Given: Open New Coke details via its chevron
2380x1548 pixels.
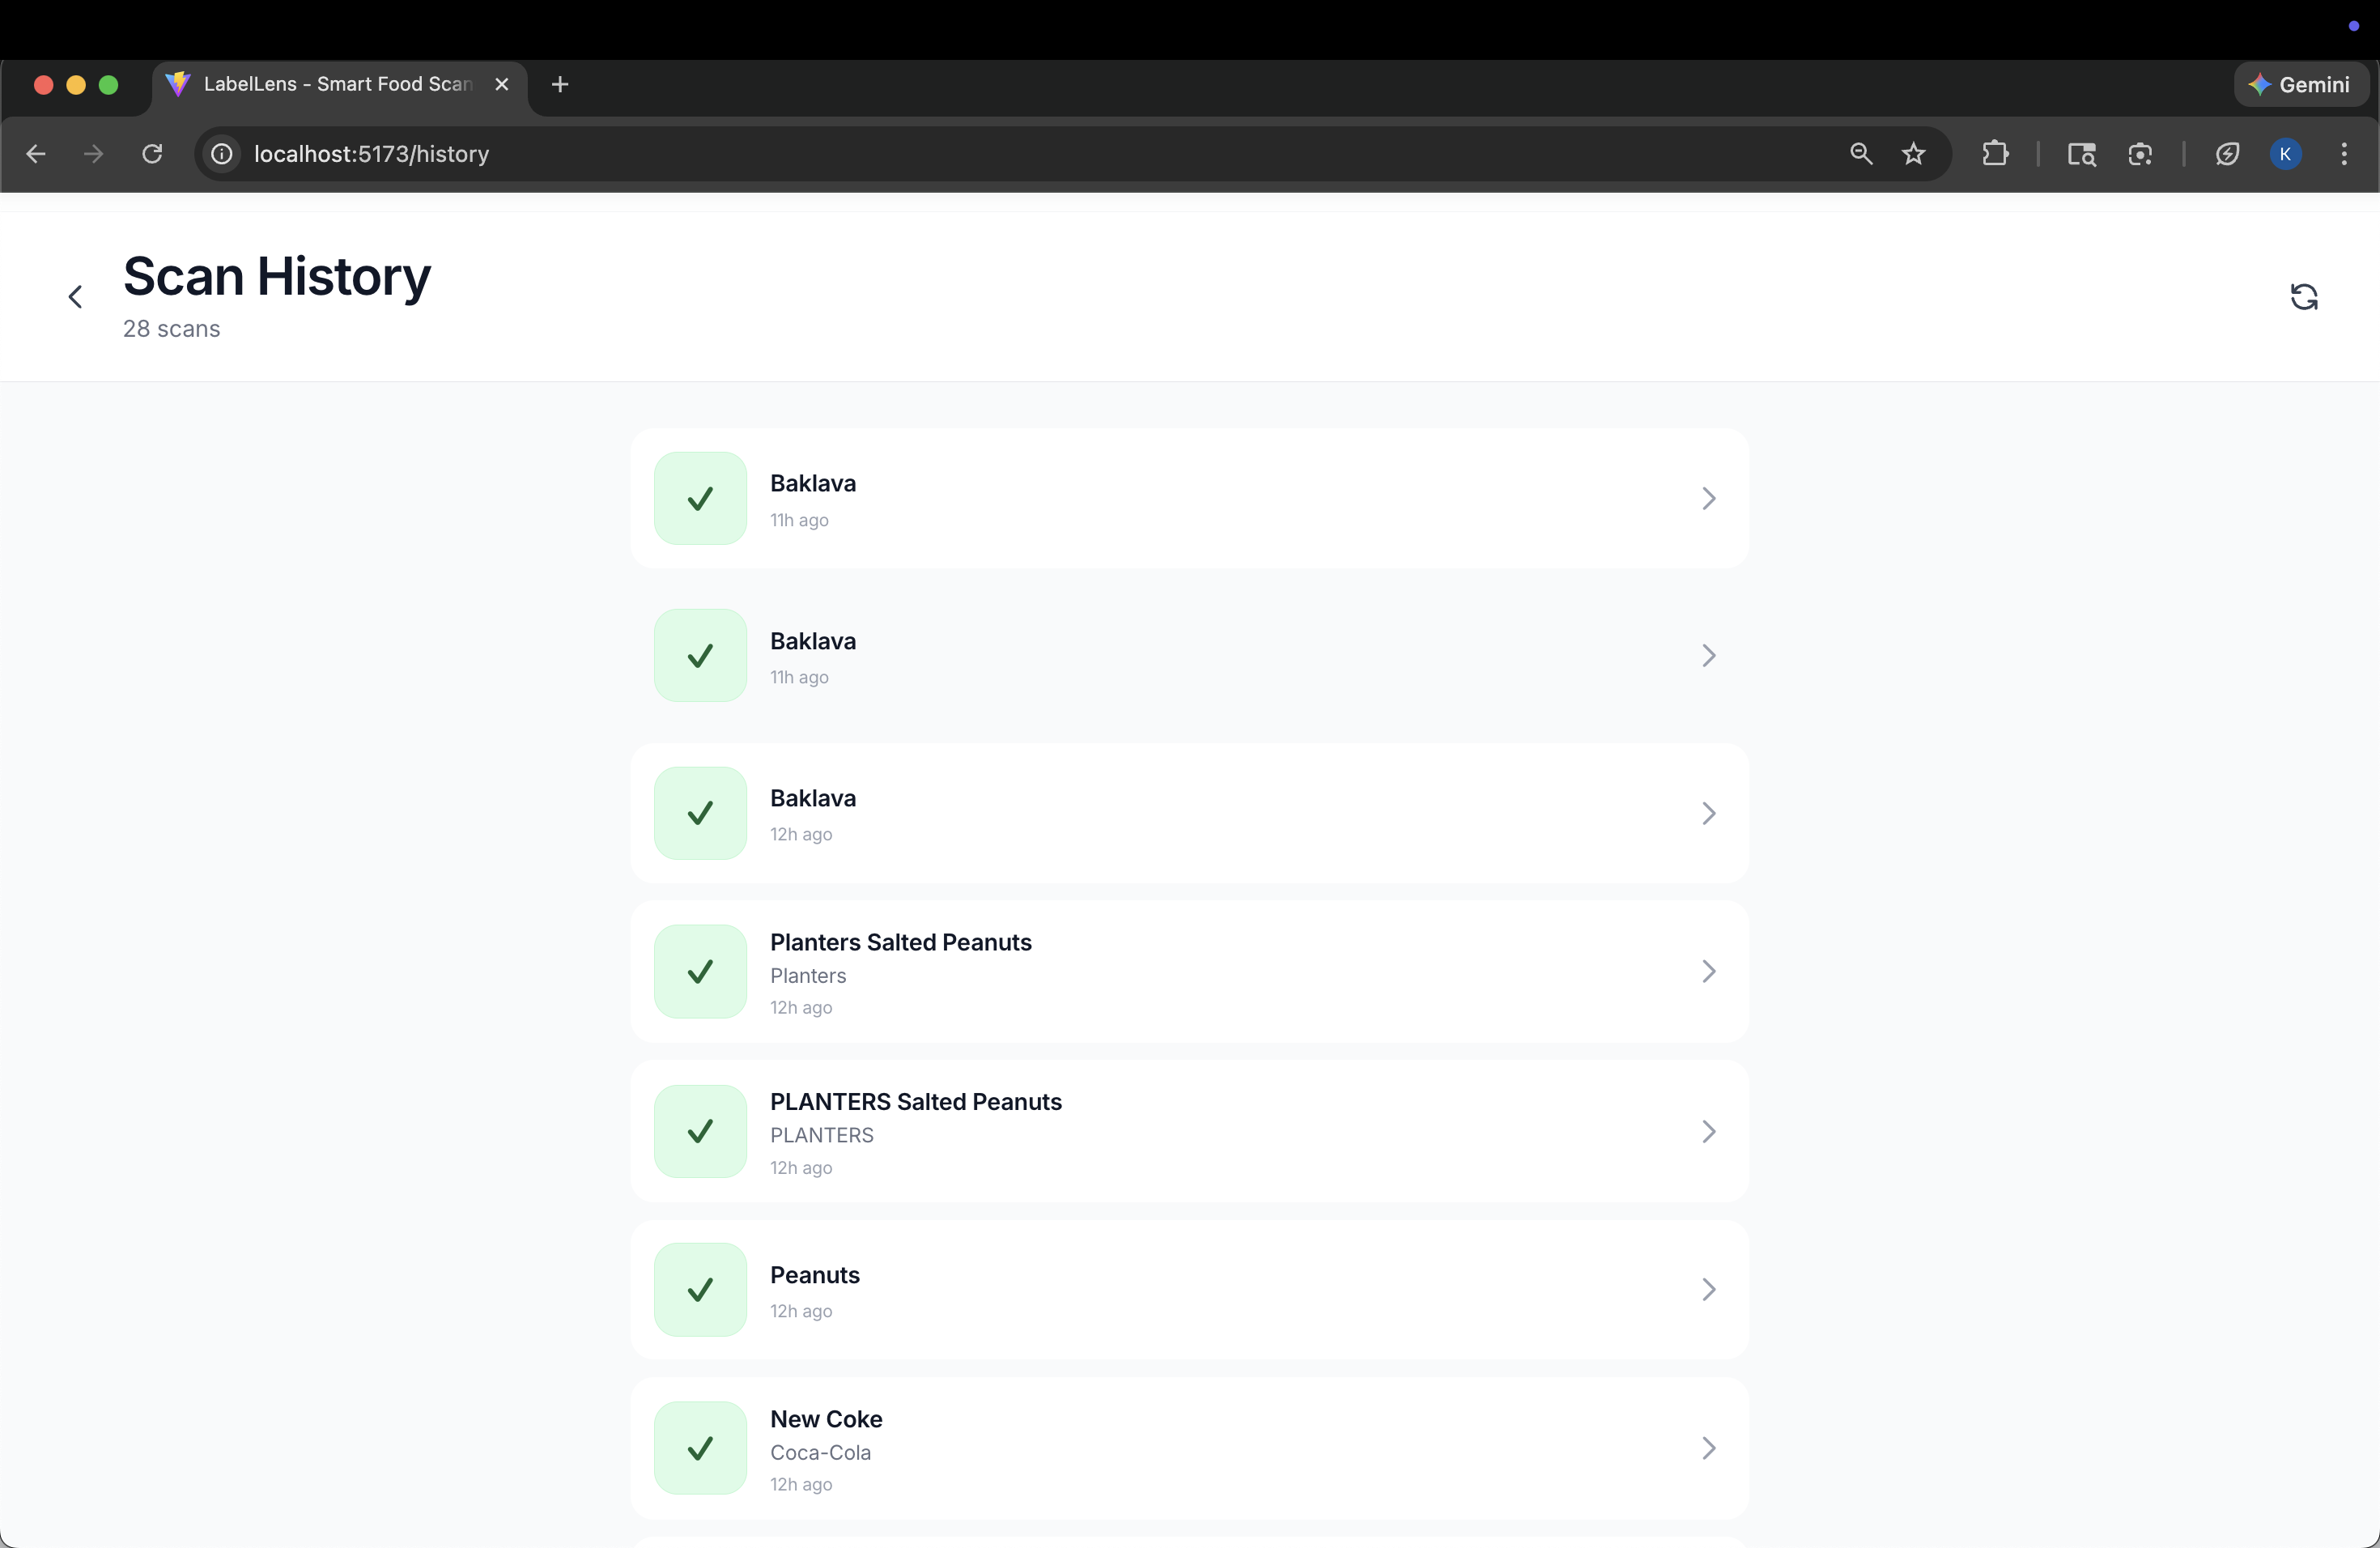Looking at the screenshot, I should coord(1708,1447).
